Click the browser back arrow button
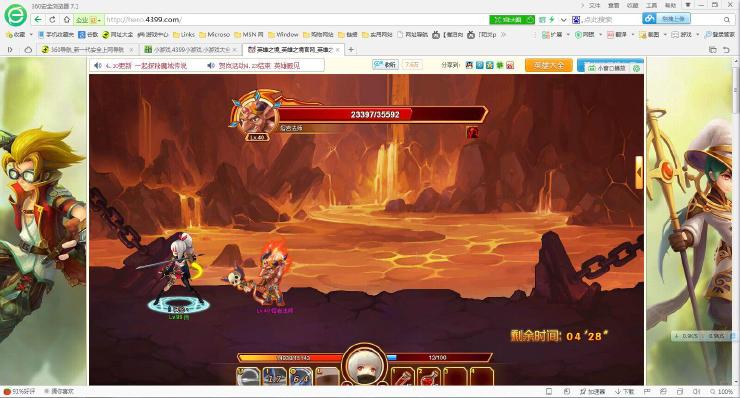 (x=38, y=19)
